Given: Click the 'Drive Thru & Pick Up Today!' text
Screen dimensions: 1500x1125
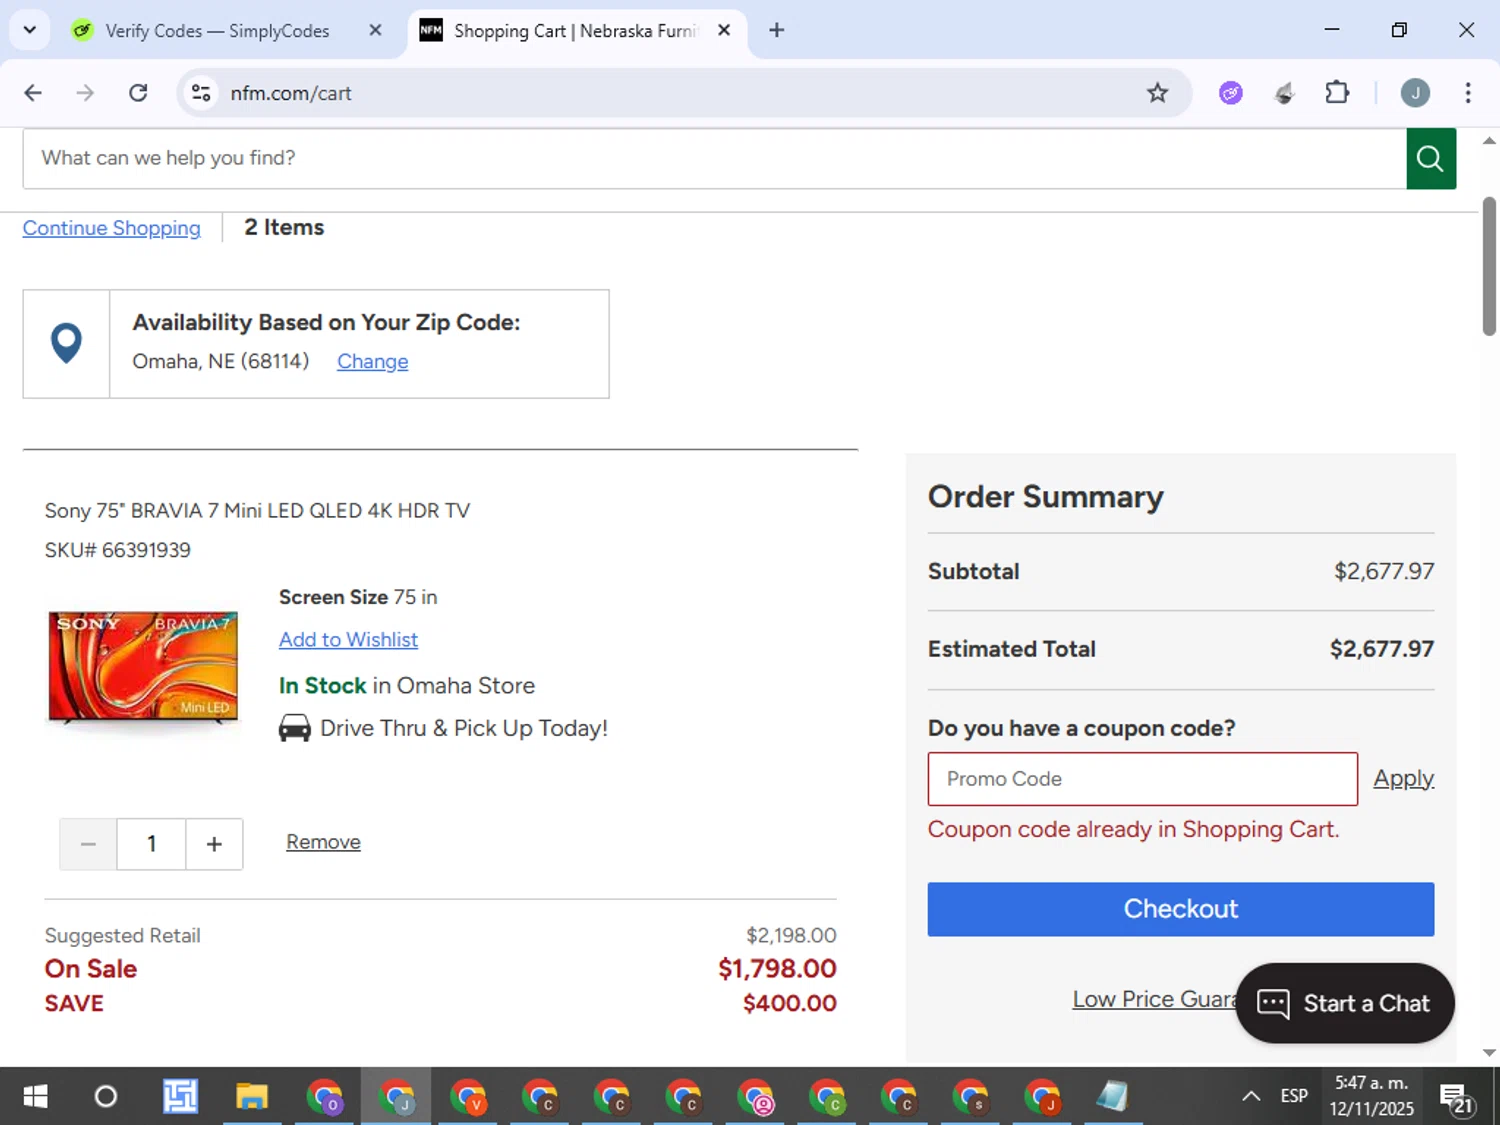Looking at the screenshot, I should 464,728.
